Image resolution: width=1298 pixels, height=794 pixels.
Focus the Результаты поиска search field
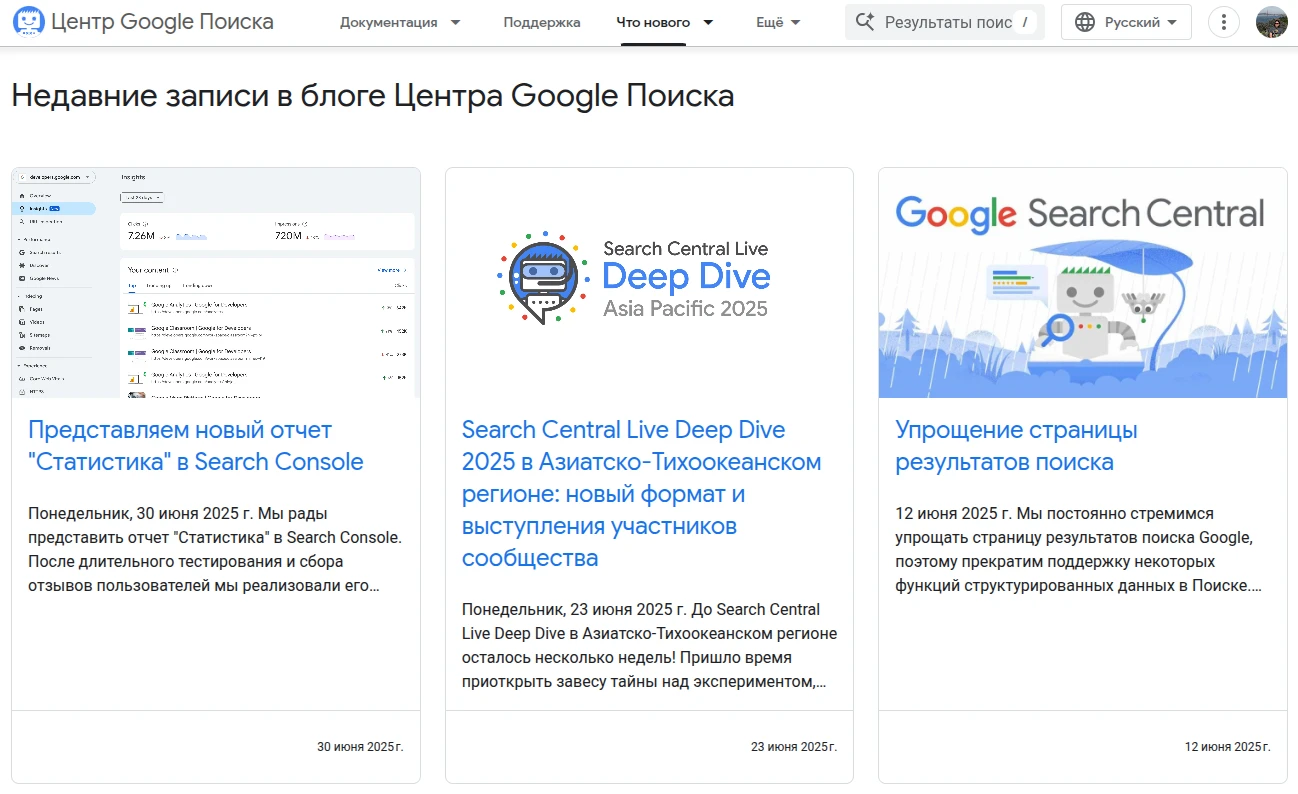tap(945, 22)
